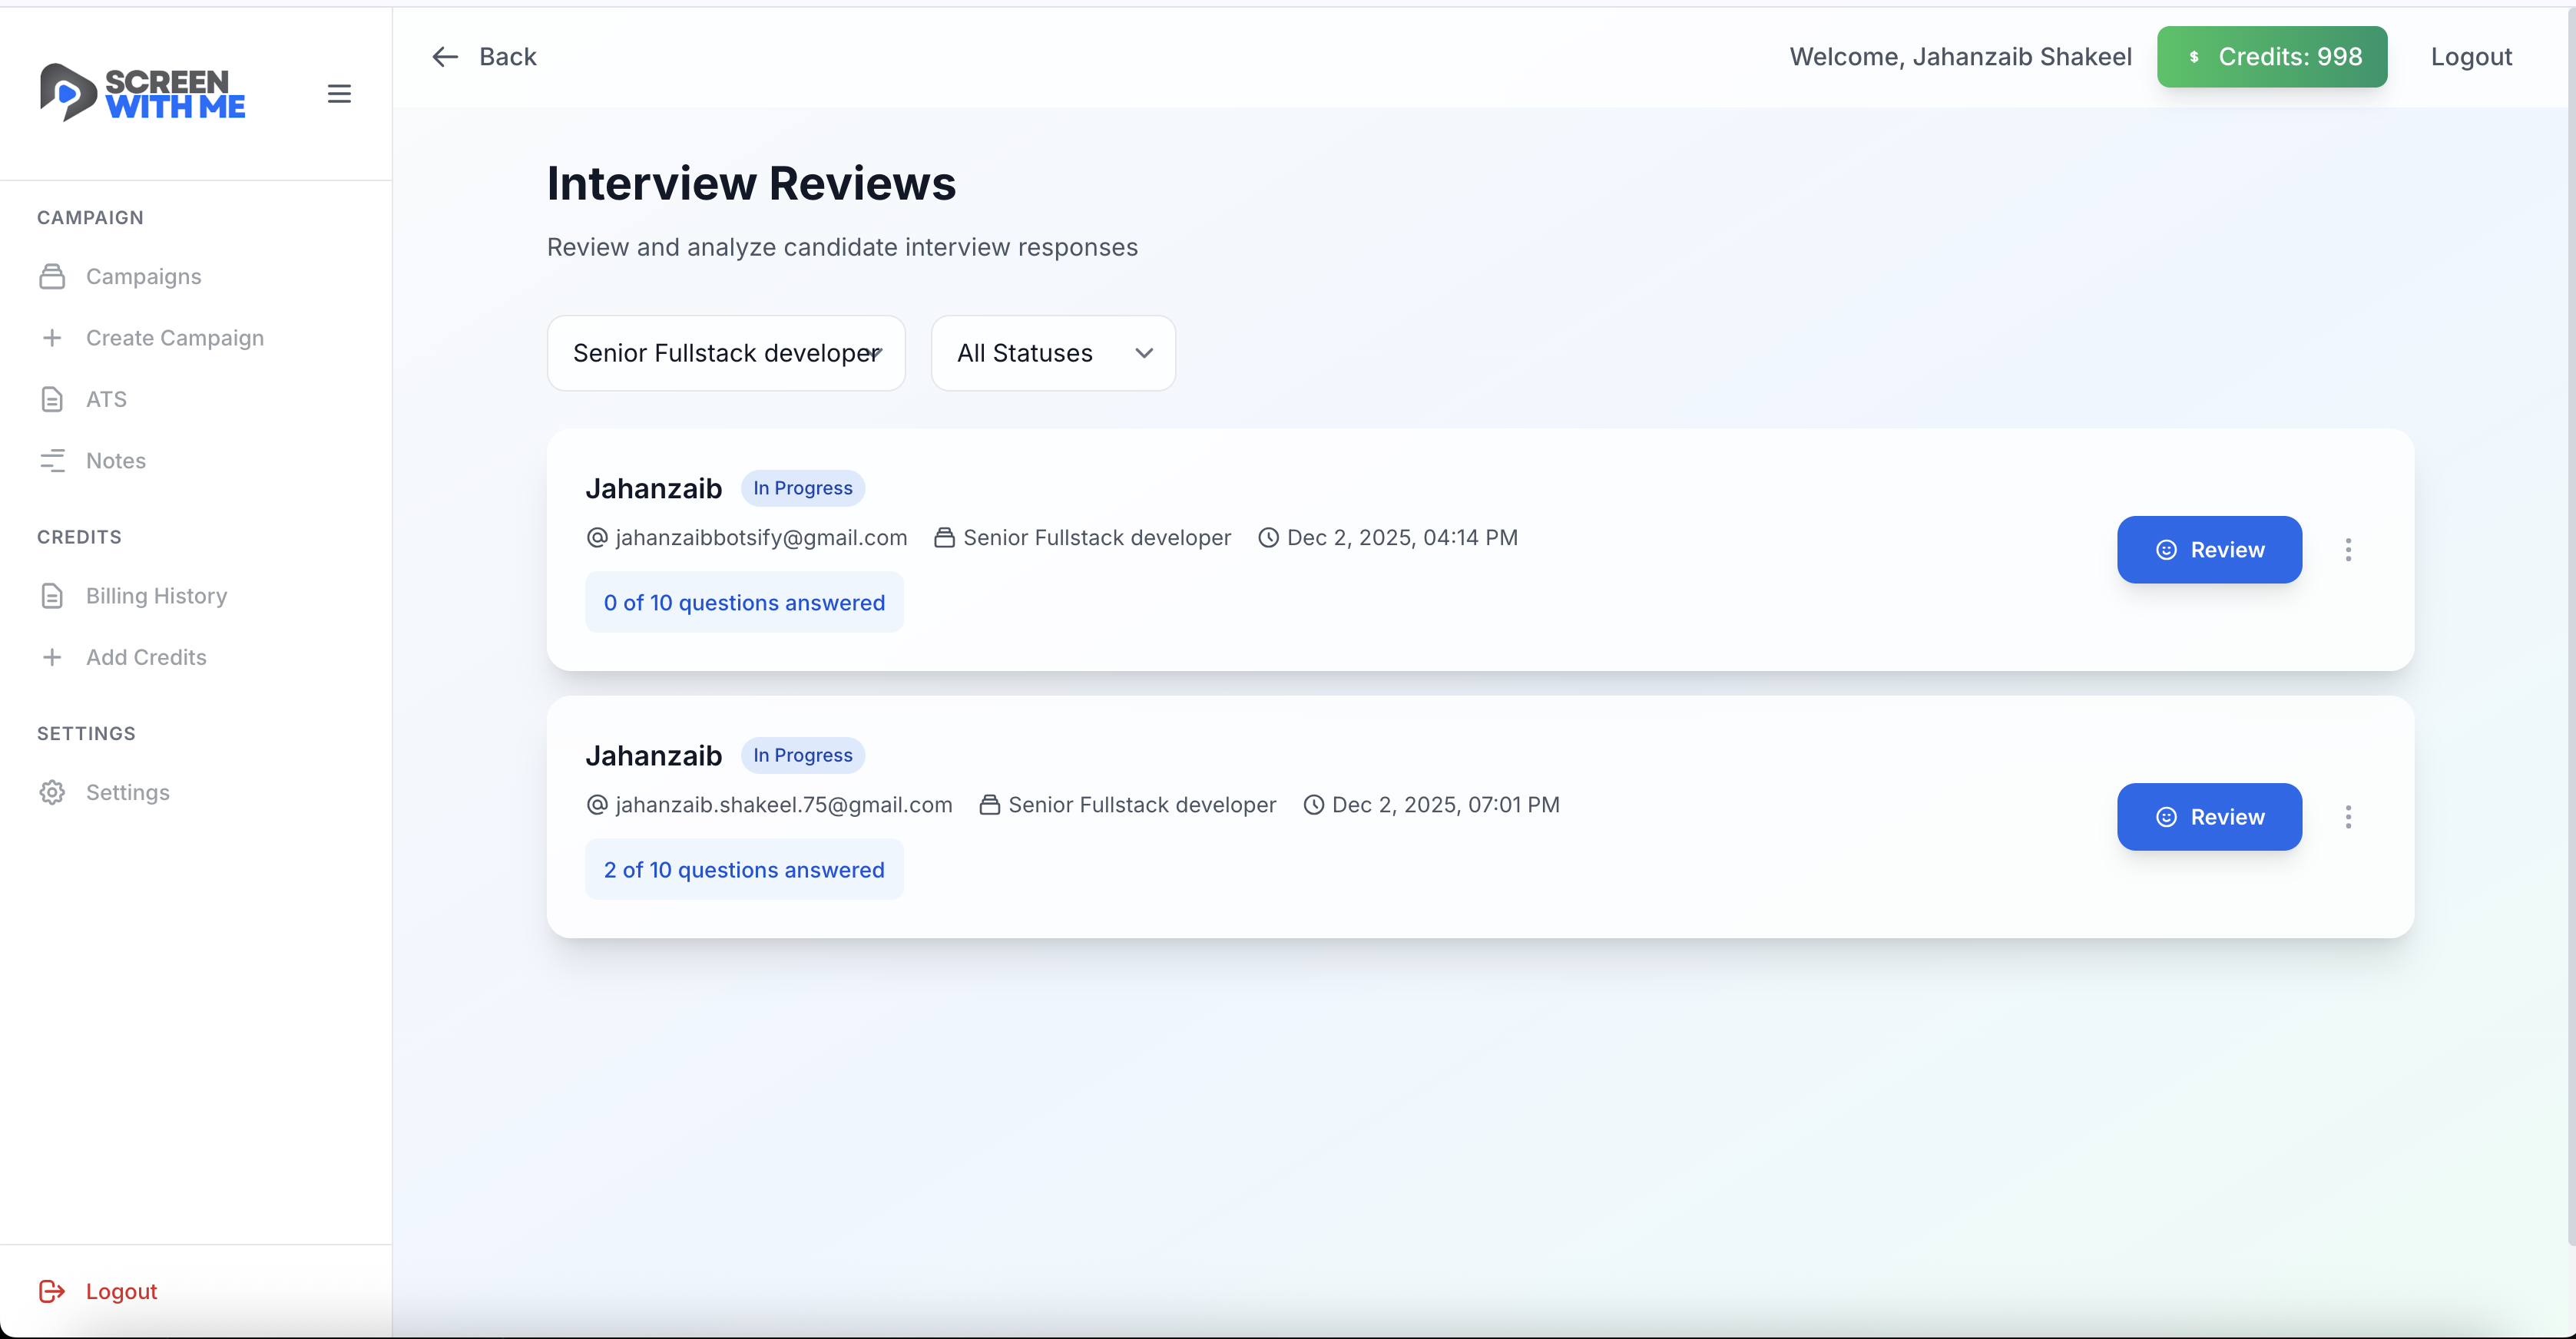Click inside the Senior Fullstack developer search field
This screenshot has height=1339, width=2576.
click(x=725, y=352)
